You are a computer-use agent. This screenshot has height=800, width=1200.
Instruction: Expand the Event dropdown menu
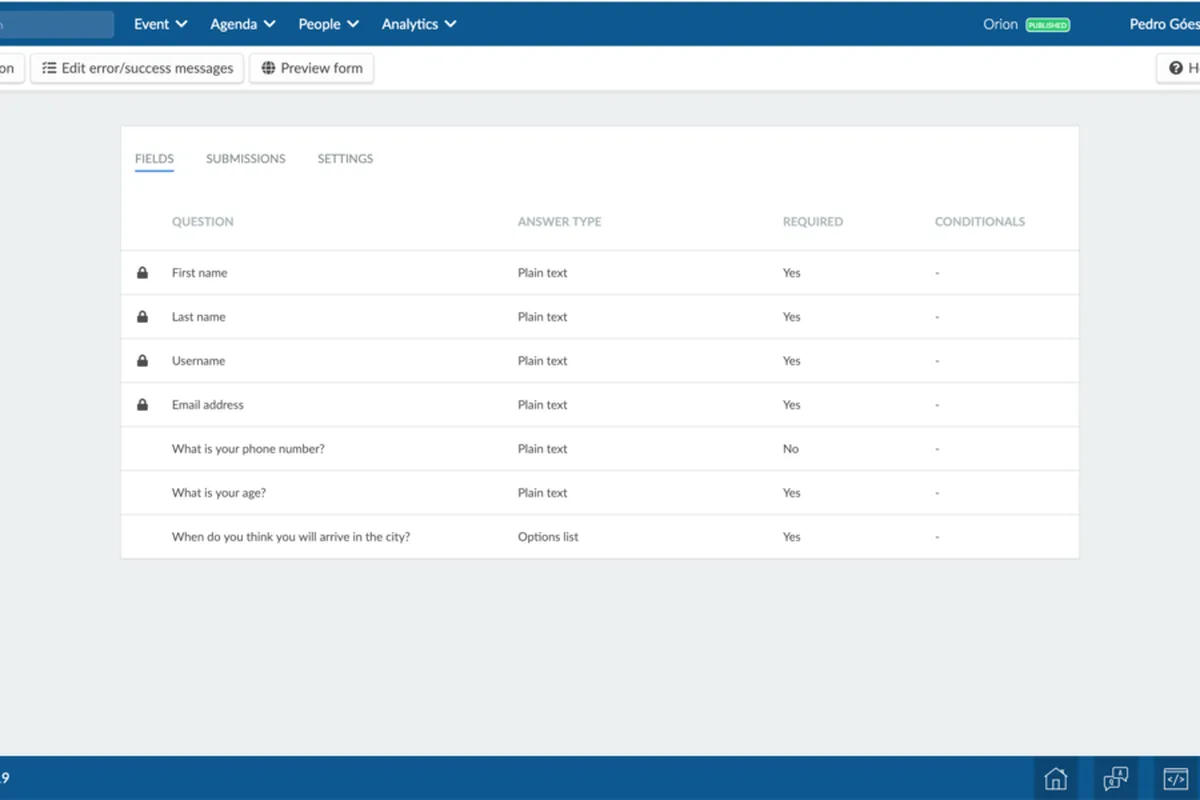160,24
